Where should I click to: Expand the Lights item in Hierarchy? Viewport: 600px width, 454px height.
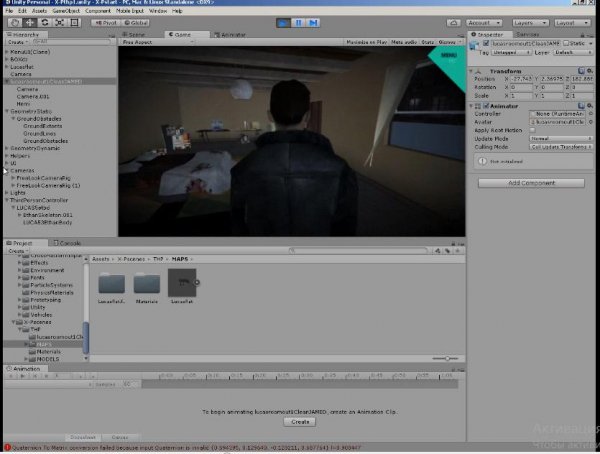(x=7, y=191)
